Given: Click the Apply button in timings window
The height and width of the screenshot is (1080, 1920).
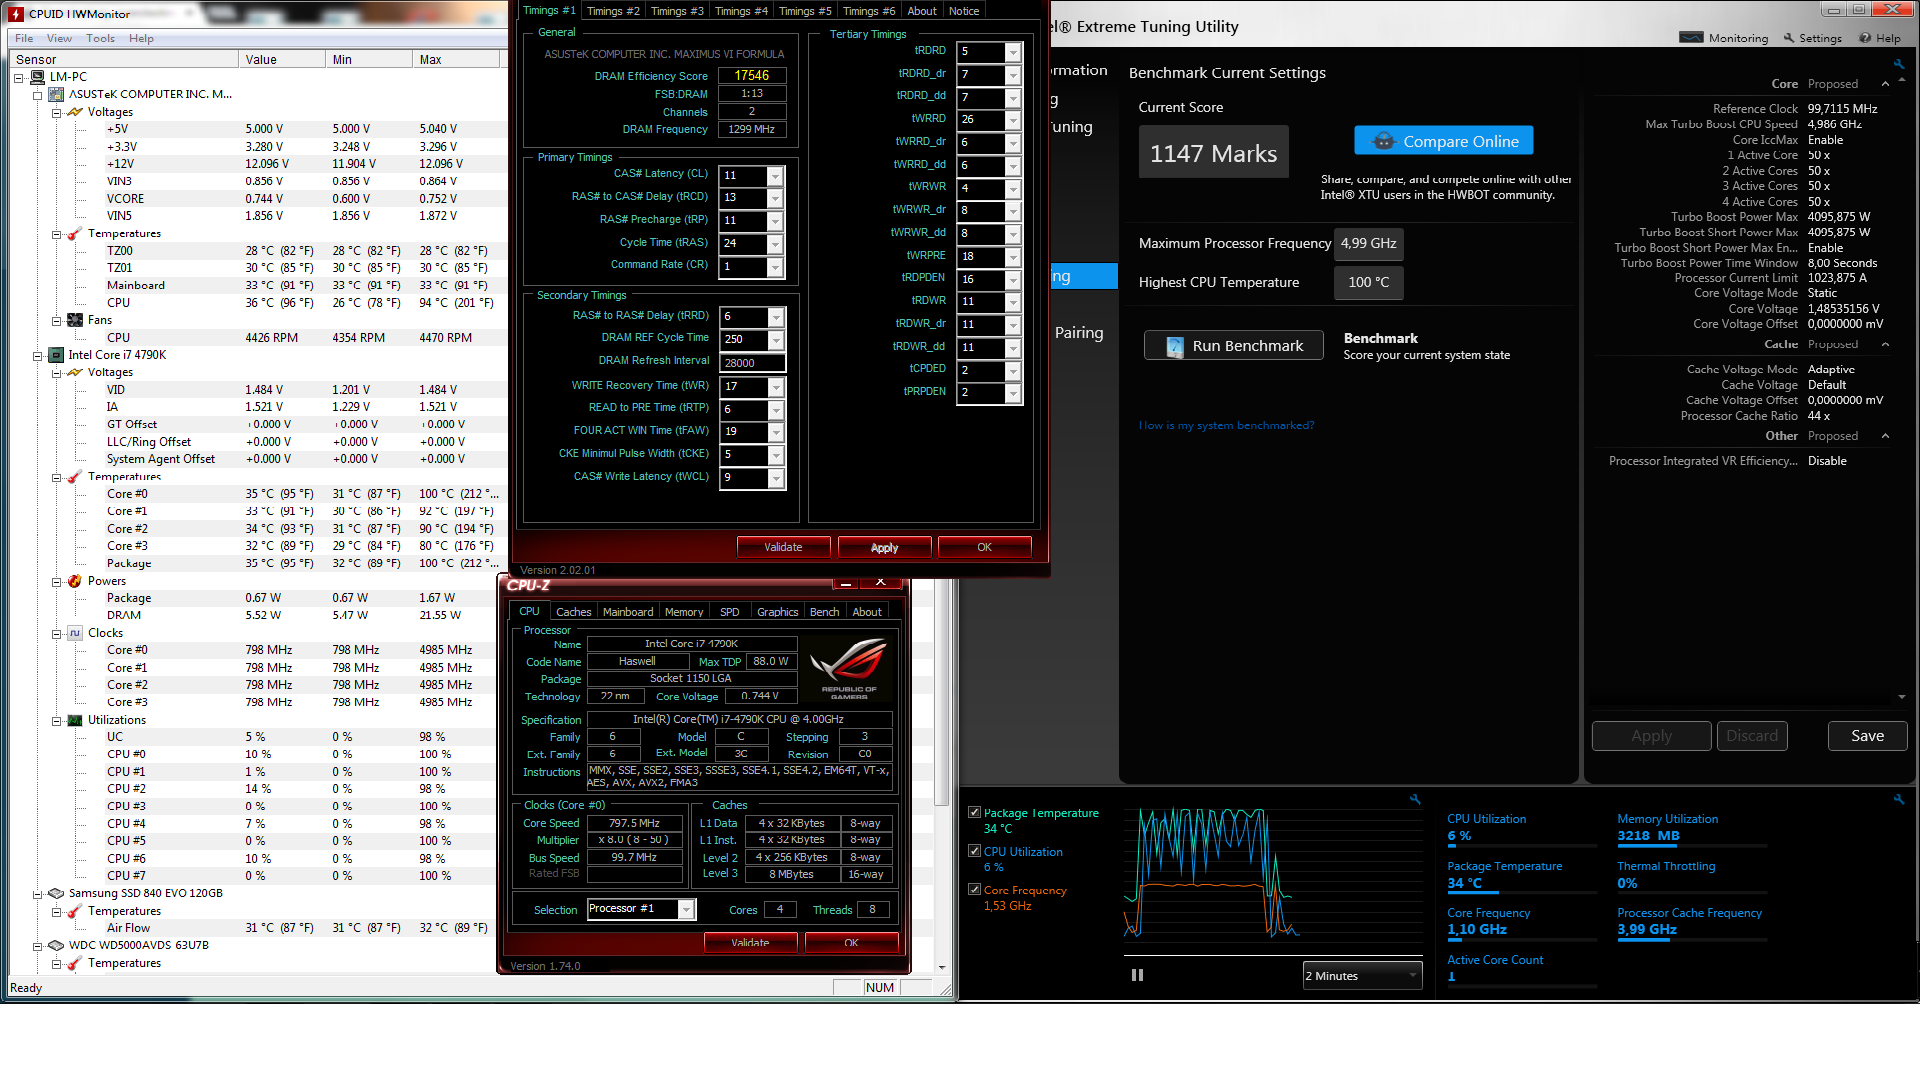Looking at the screenshot, I should 884,547.
